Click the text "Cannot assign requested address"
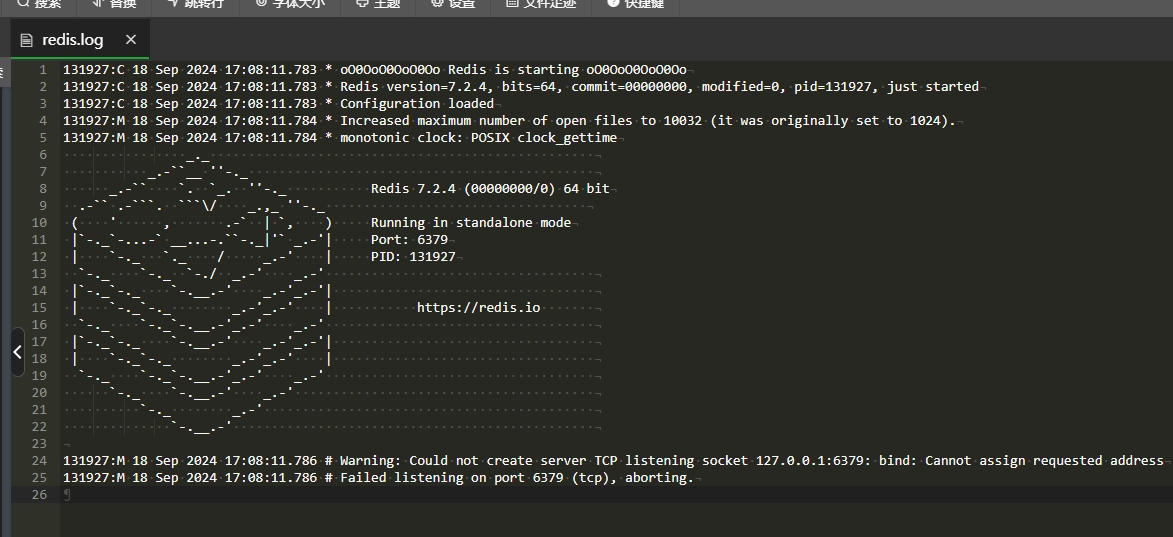 (1044, 461)
